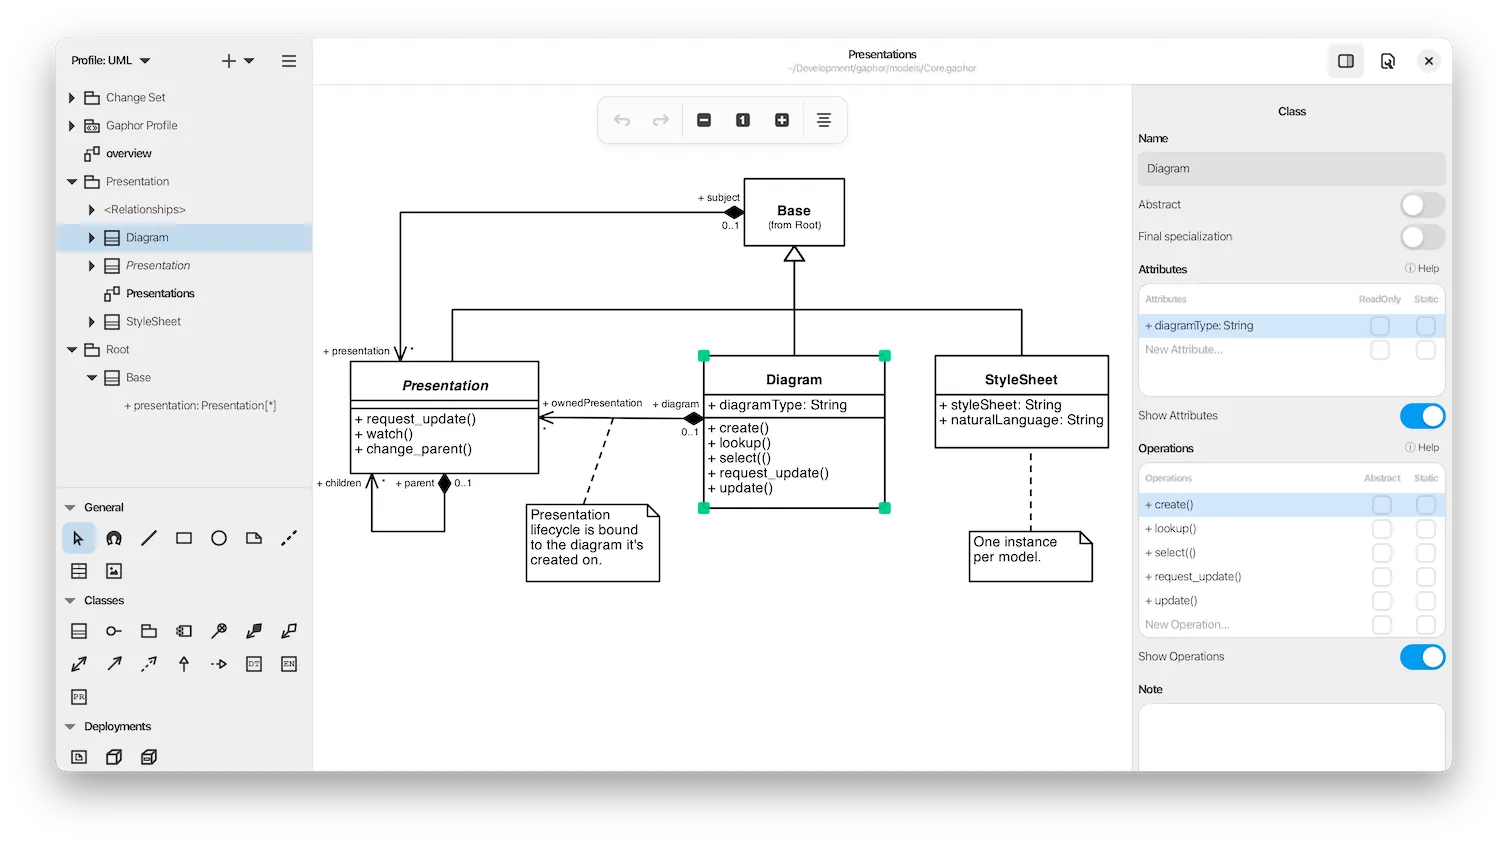Expand the Change Set tree node
Image resolution: width=1508 pixels, height=845 pixels.
71,98
